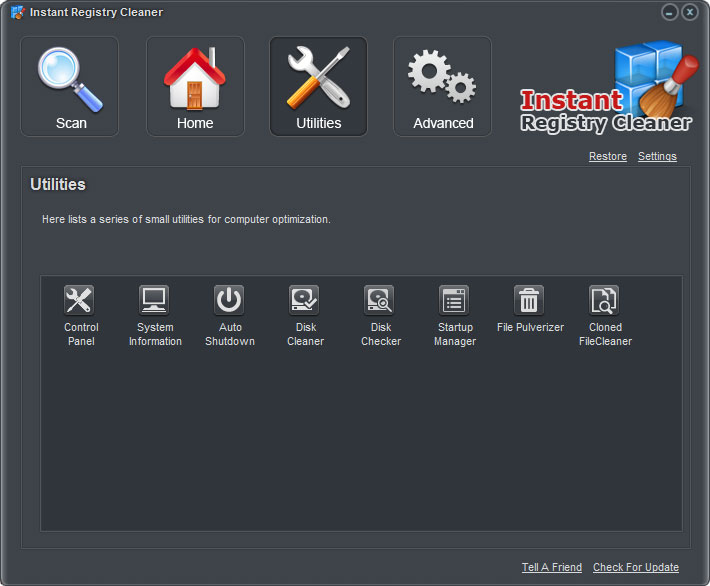The width and height of the screenshot is (710, 586).
Task: Launch the Cloned FileCleaner utility
Action: (604, 300)
